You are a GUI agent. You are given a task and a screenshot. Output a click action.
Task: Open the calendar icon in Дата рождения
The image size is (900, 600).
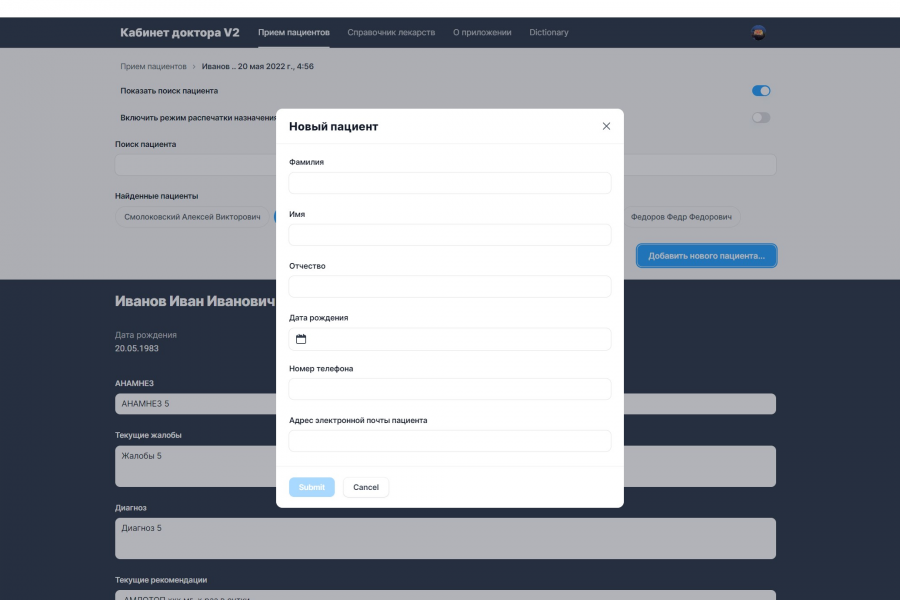[301, 339]
